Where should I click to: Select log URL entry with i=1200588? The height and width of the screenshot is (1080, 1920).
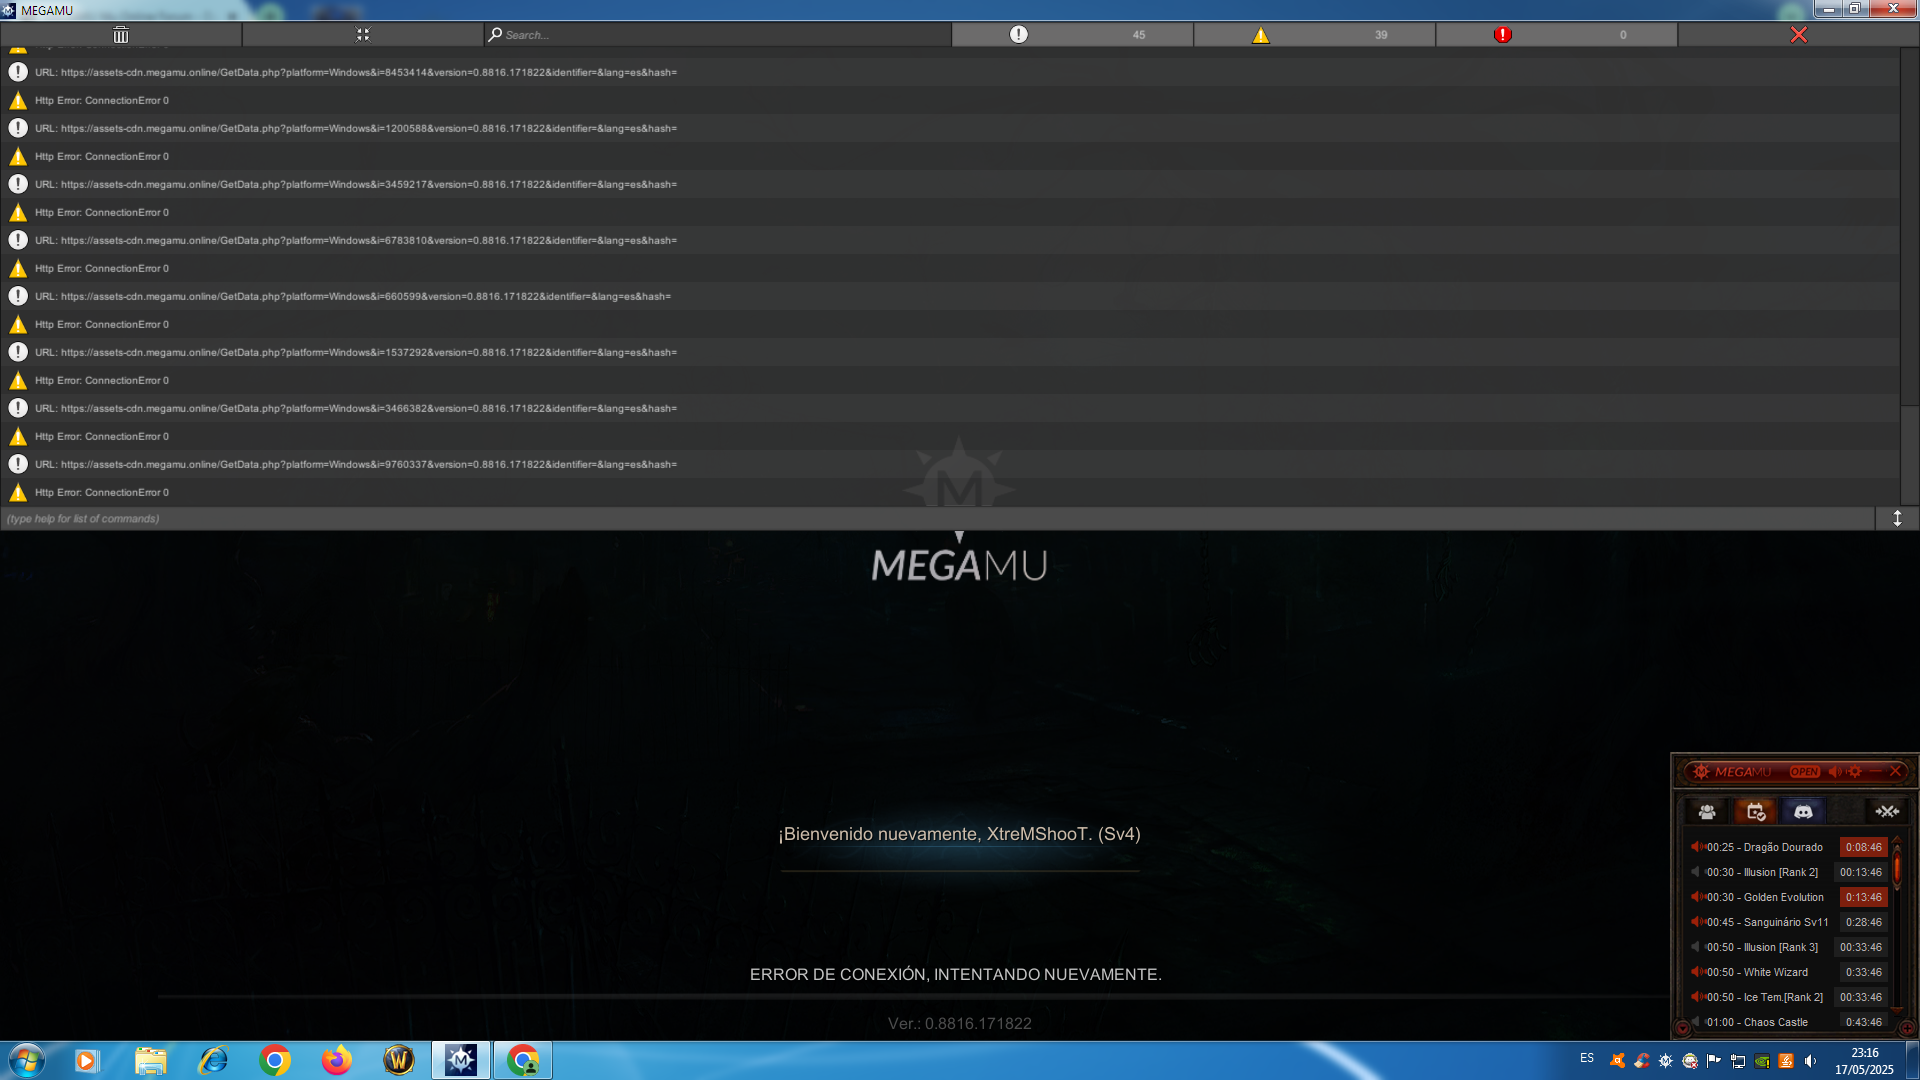(x=950, y=128)
